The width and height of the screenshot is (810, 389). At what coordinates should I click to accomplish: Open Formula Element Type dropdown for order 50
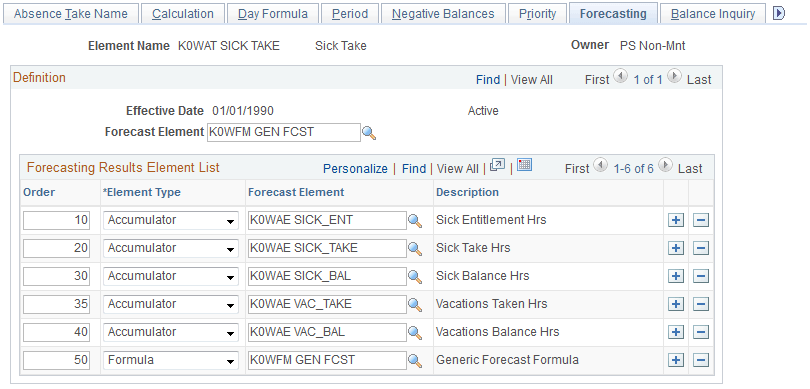(171, 360)
